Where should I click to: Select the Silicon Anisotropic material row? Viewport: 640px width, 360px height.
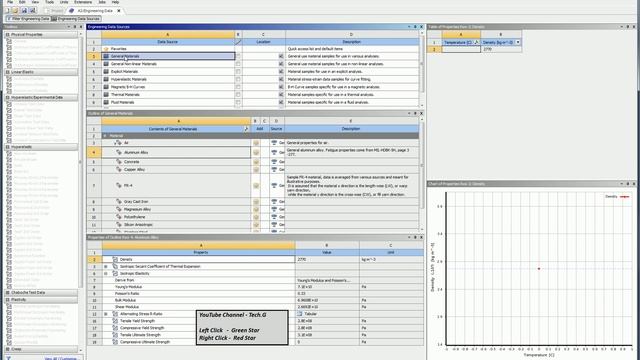(x=176, y=225)
